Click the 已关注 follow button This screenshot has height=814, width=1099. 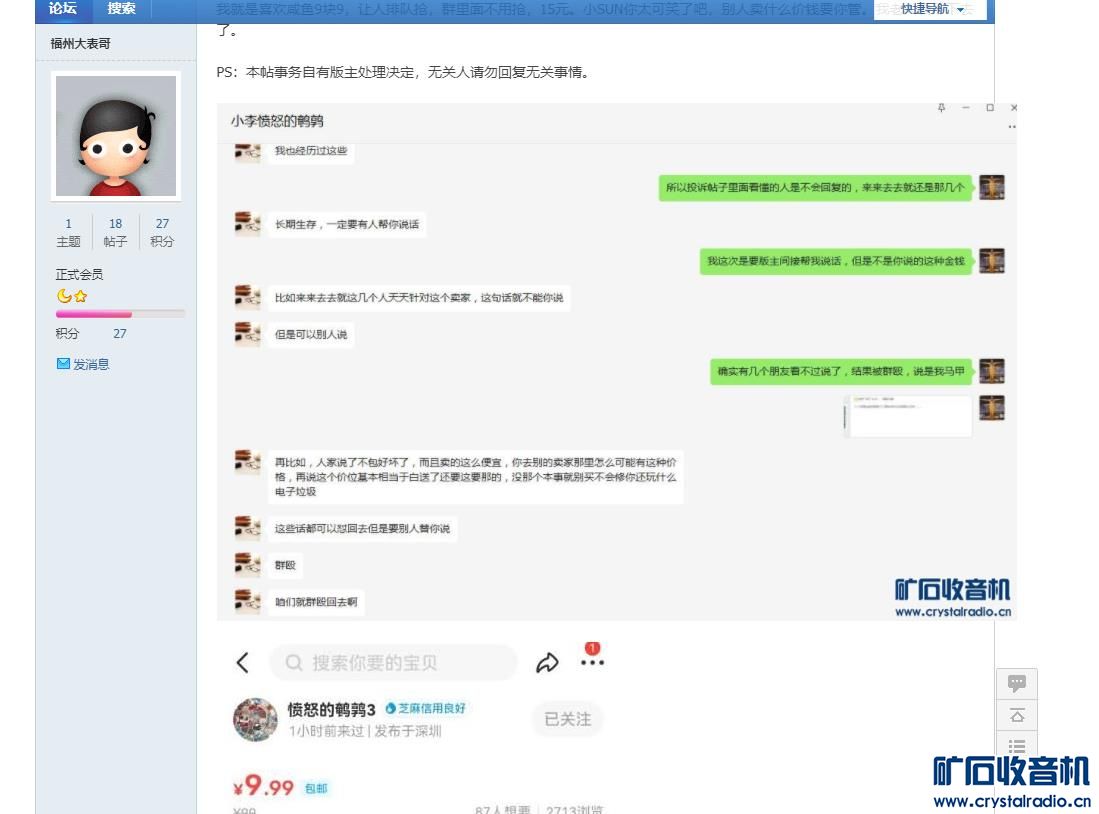coord(568,719)
